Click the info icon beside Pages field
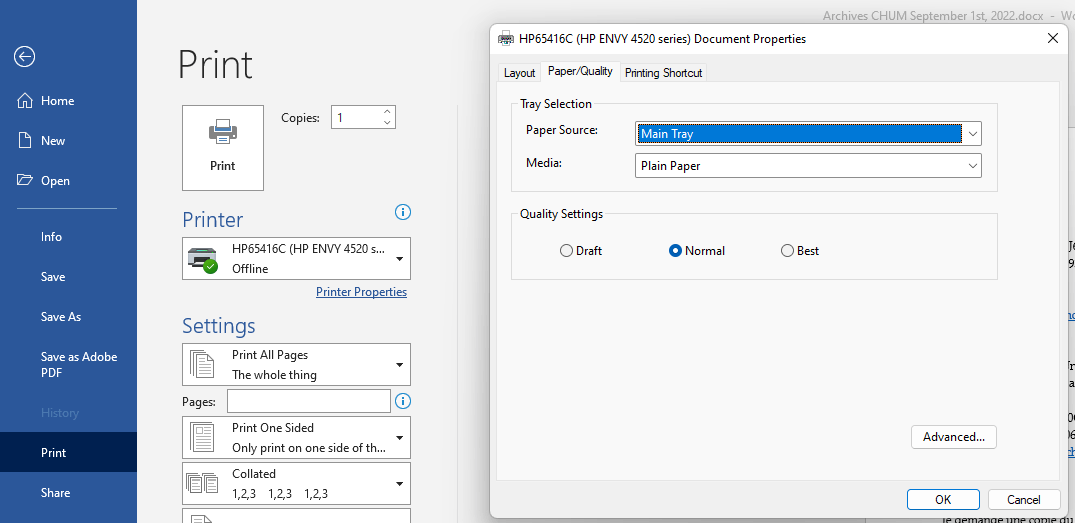 point(403,401)
